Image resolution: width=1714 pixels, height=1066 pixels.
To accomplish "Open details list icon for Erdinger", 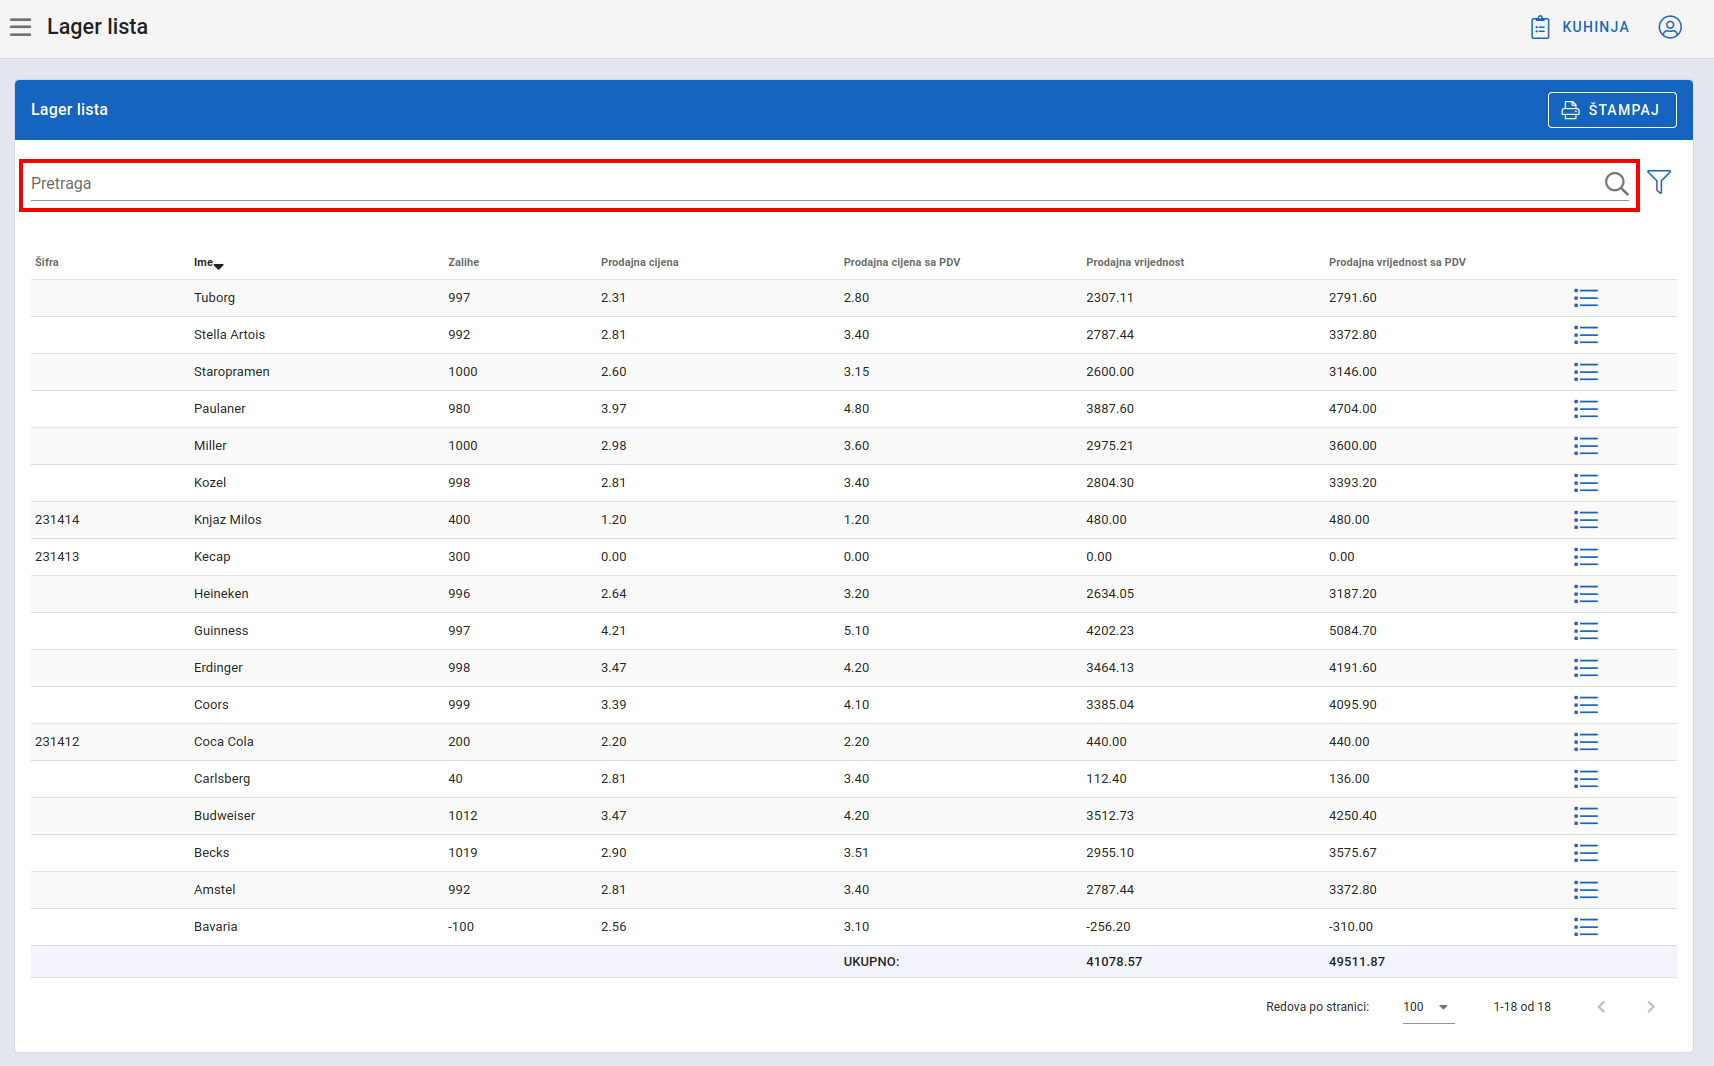I will [1586, 668].
